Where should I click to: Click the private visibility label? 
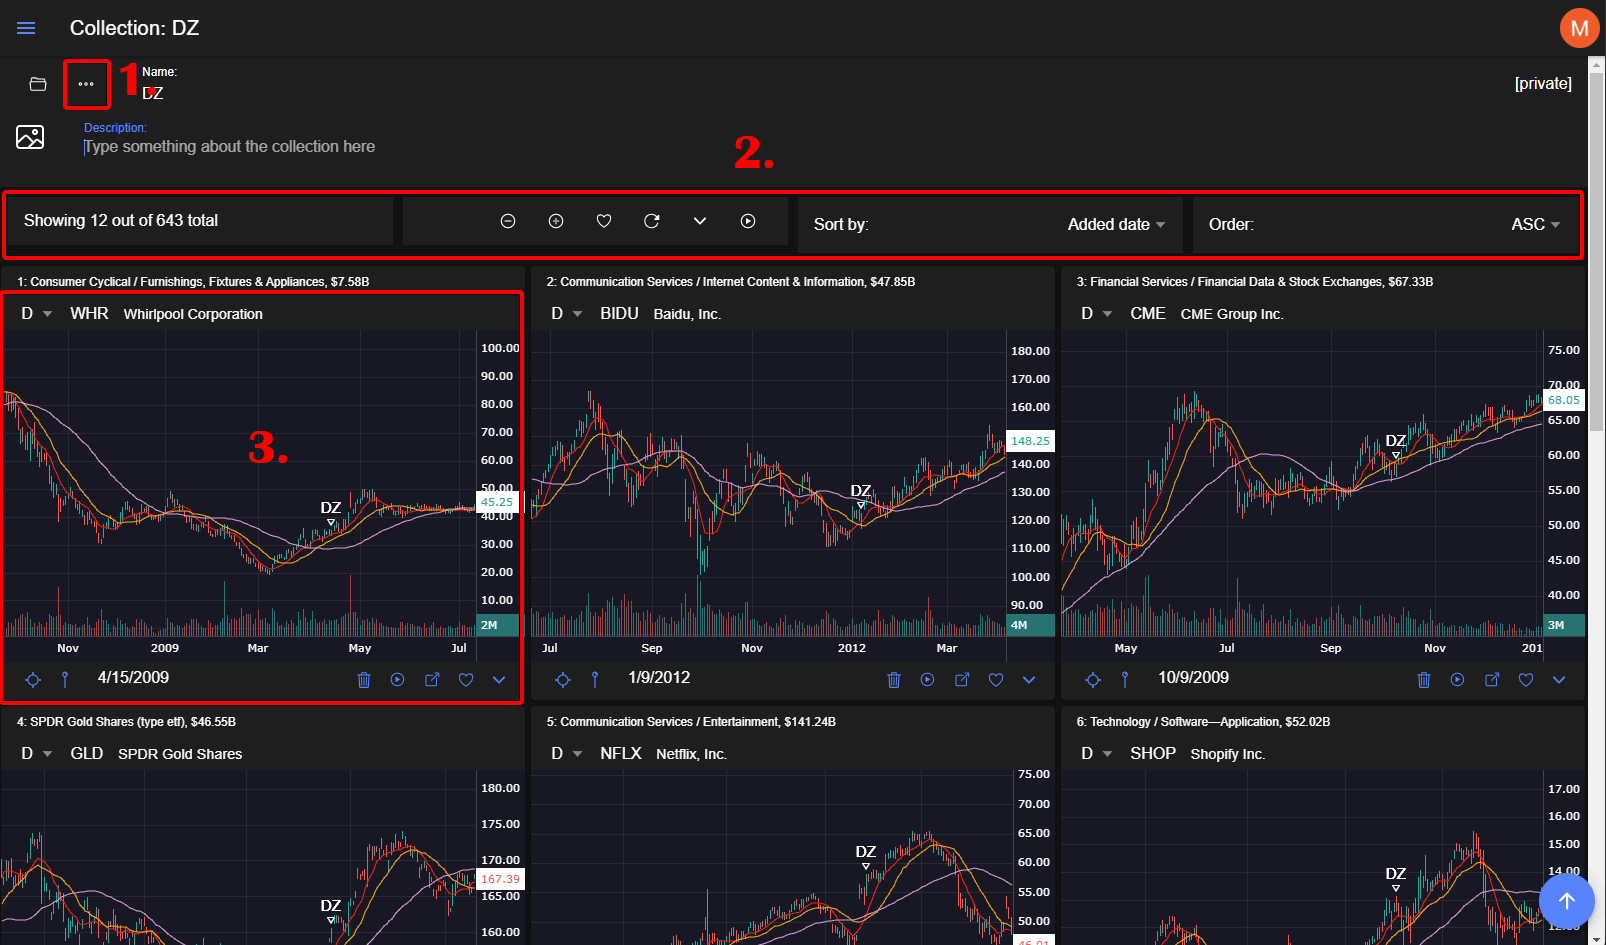coord(1543,84)
